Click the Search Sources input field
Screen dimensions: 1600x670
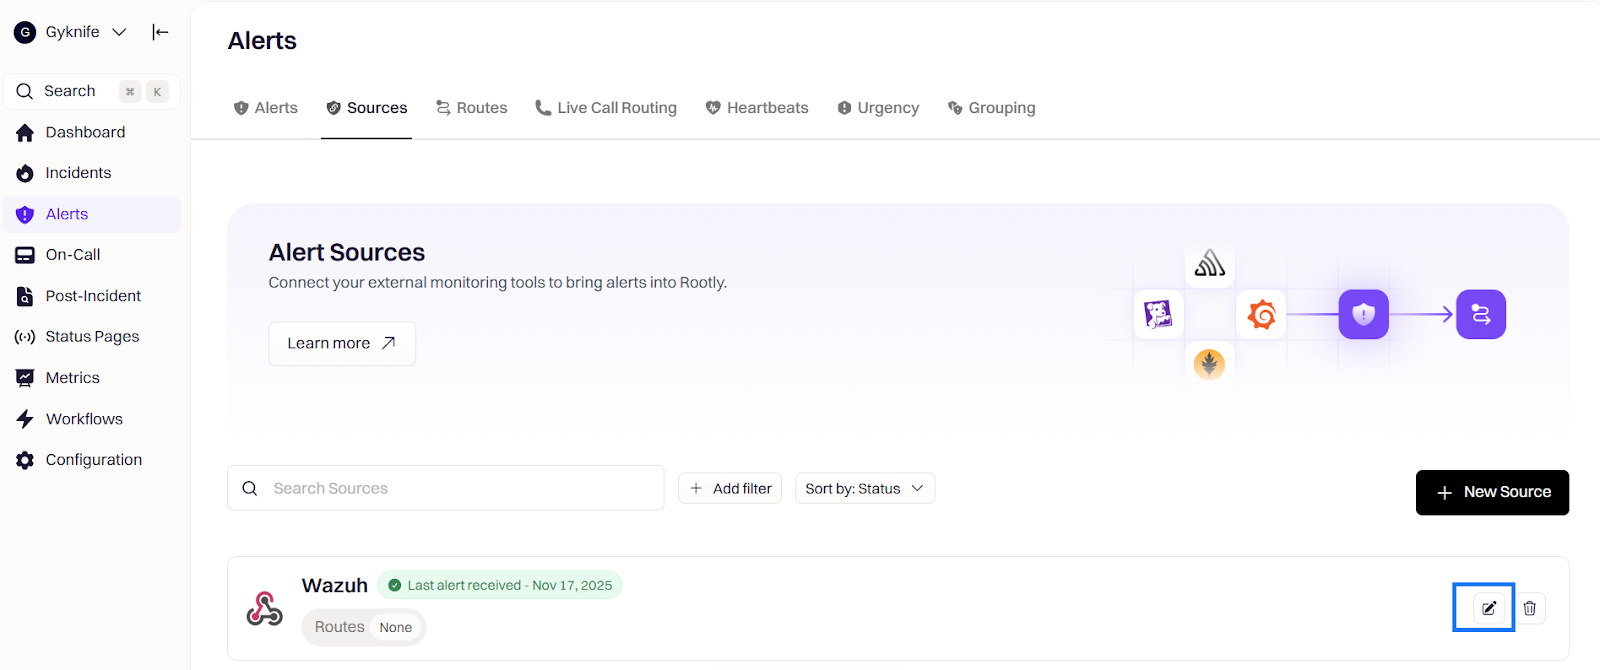click(x=446, y=488)
